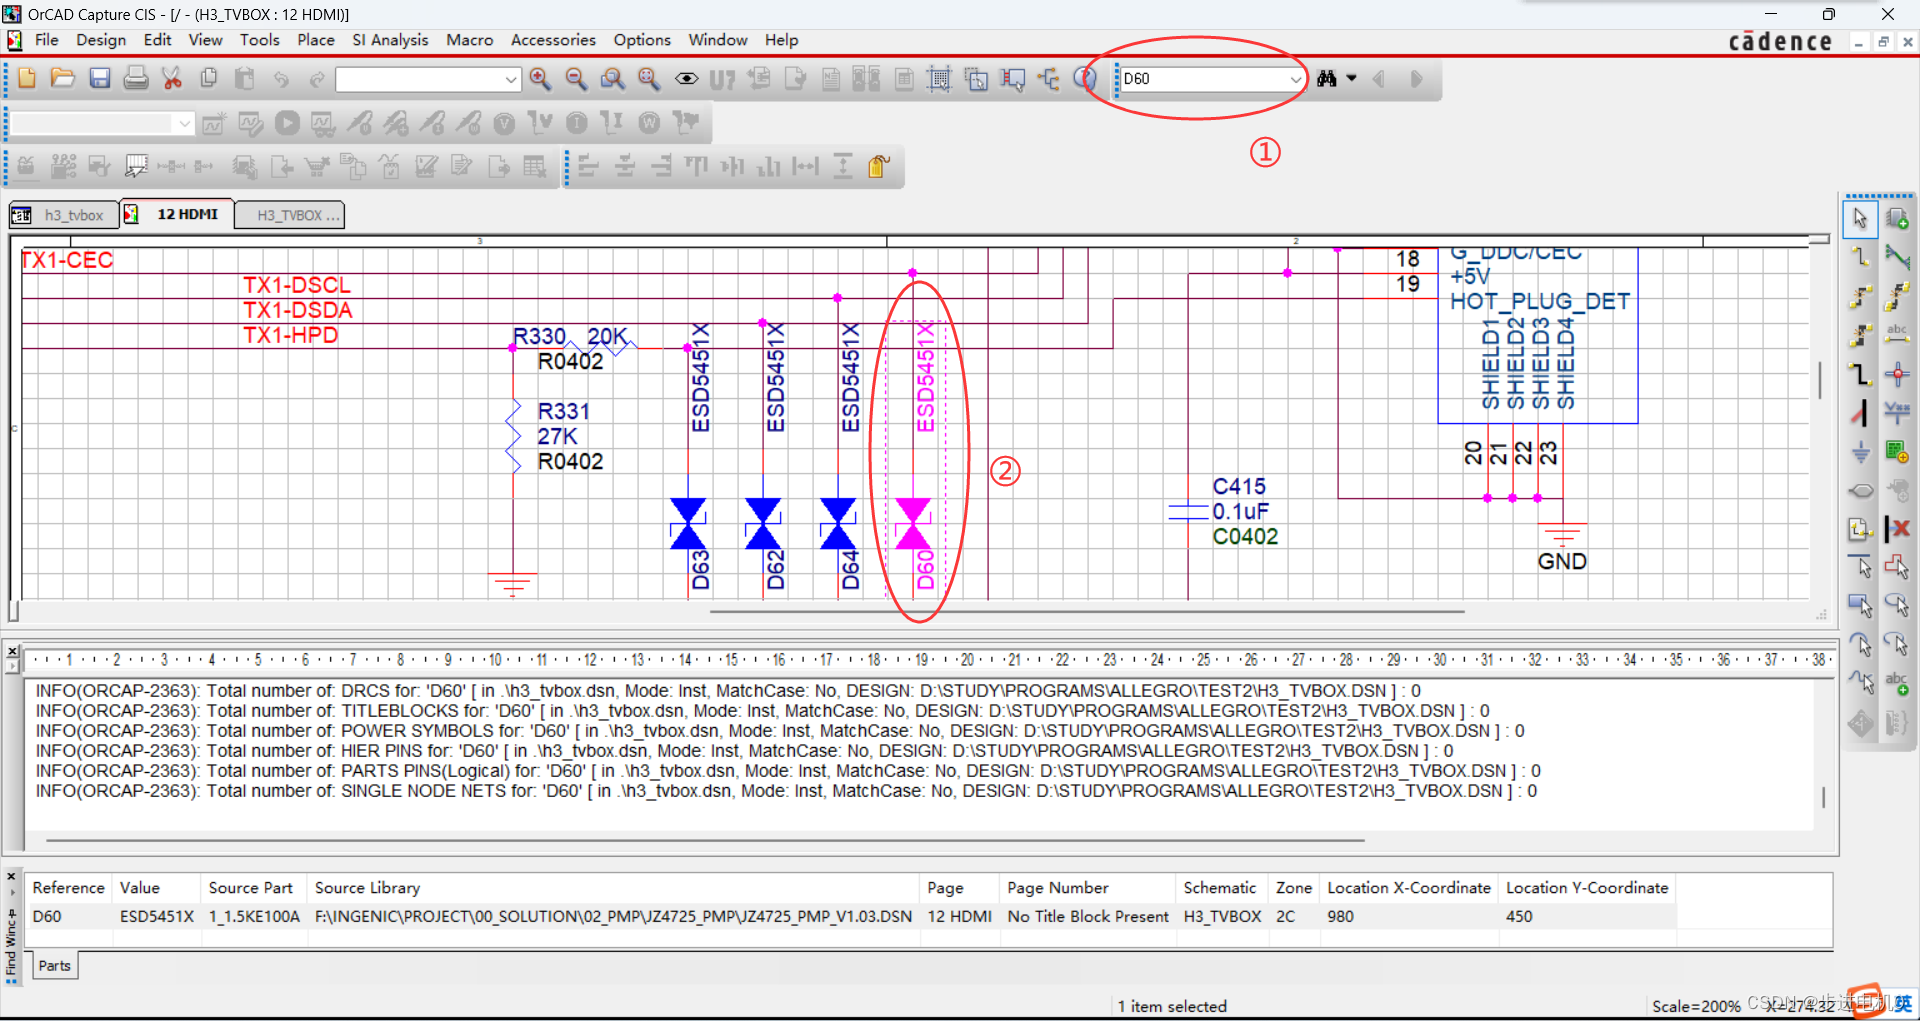Toggle the Area Select icon
This screenshot has width=1920, height=1021.
(x=976, y=79)
